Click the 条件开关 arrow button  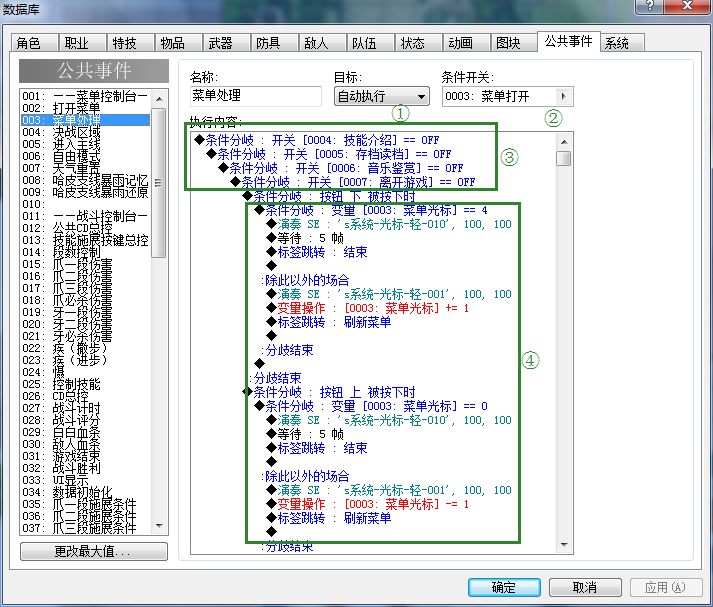coord(565,97)
